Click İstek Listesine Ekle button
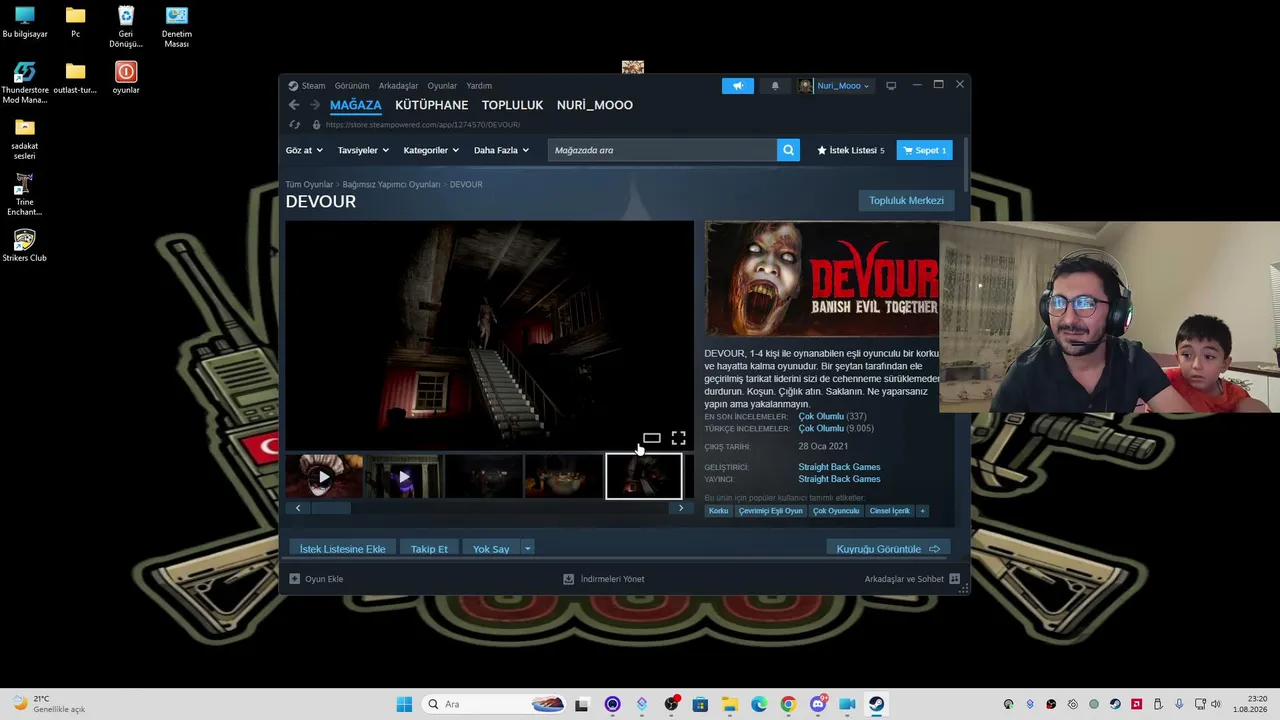Screen dimensions: 1280x720 tap(342, 549)
